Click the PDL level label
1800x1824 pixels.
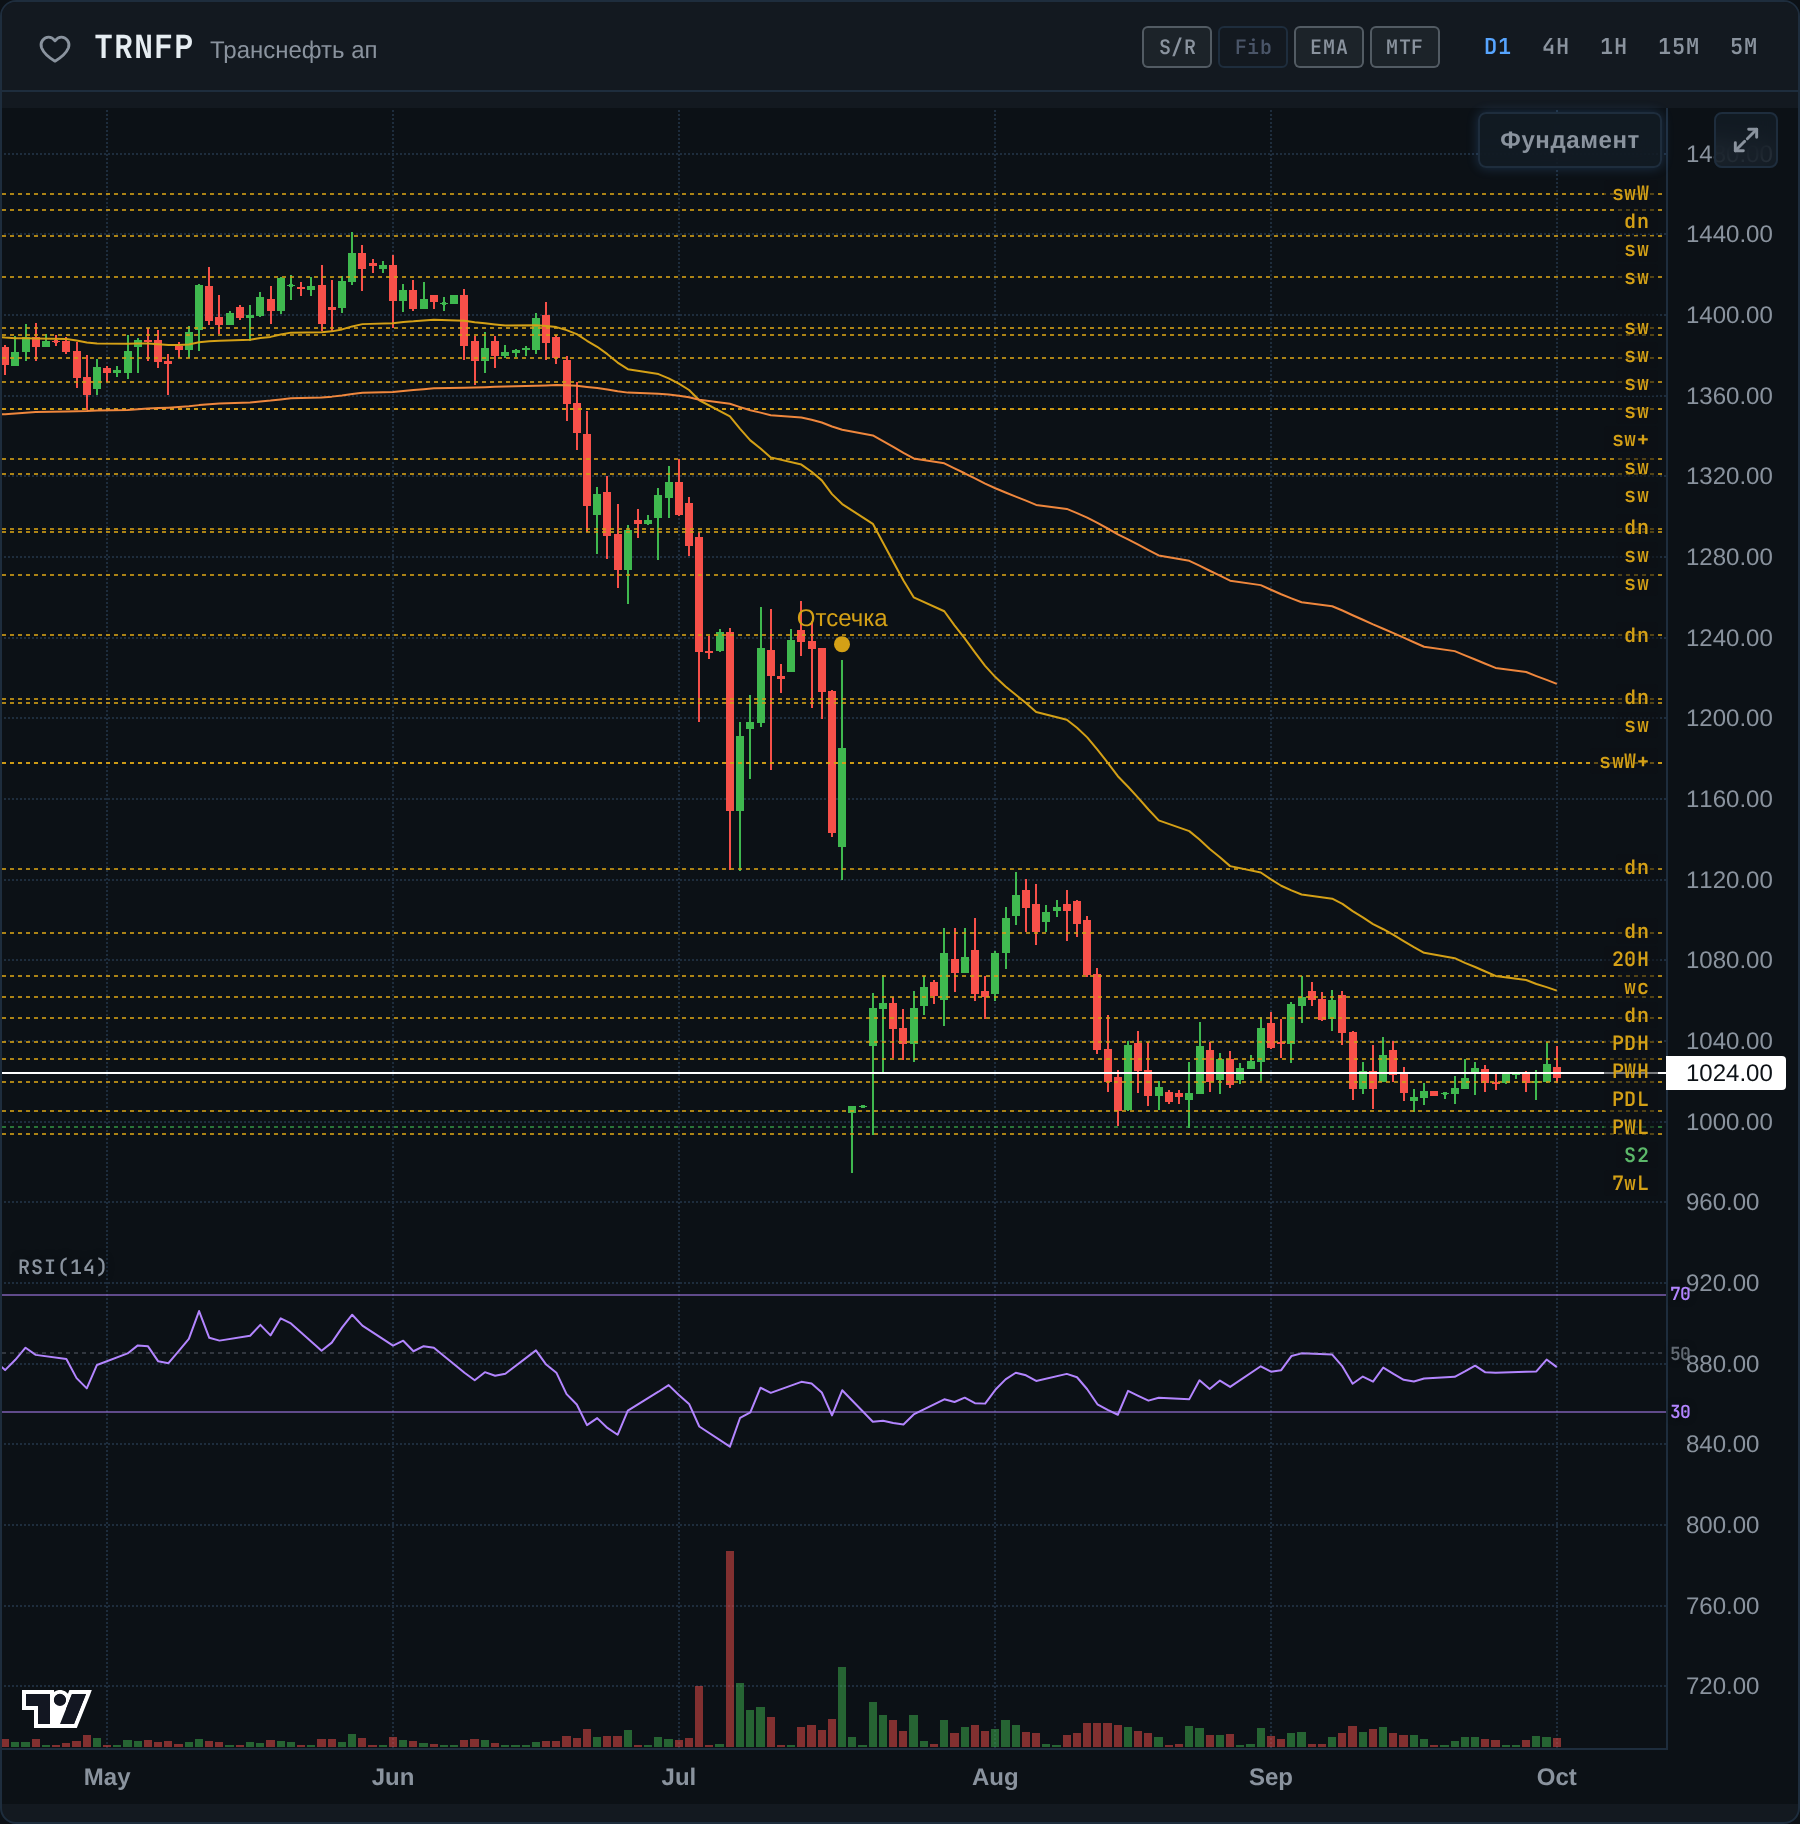click(x=1630, y=1100)
